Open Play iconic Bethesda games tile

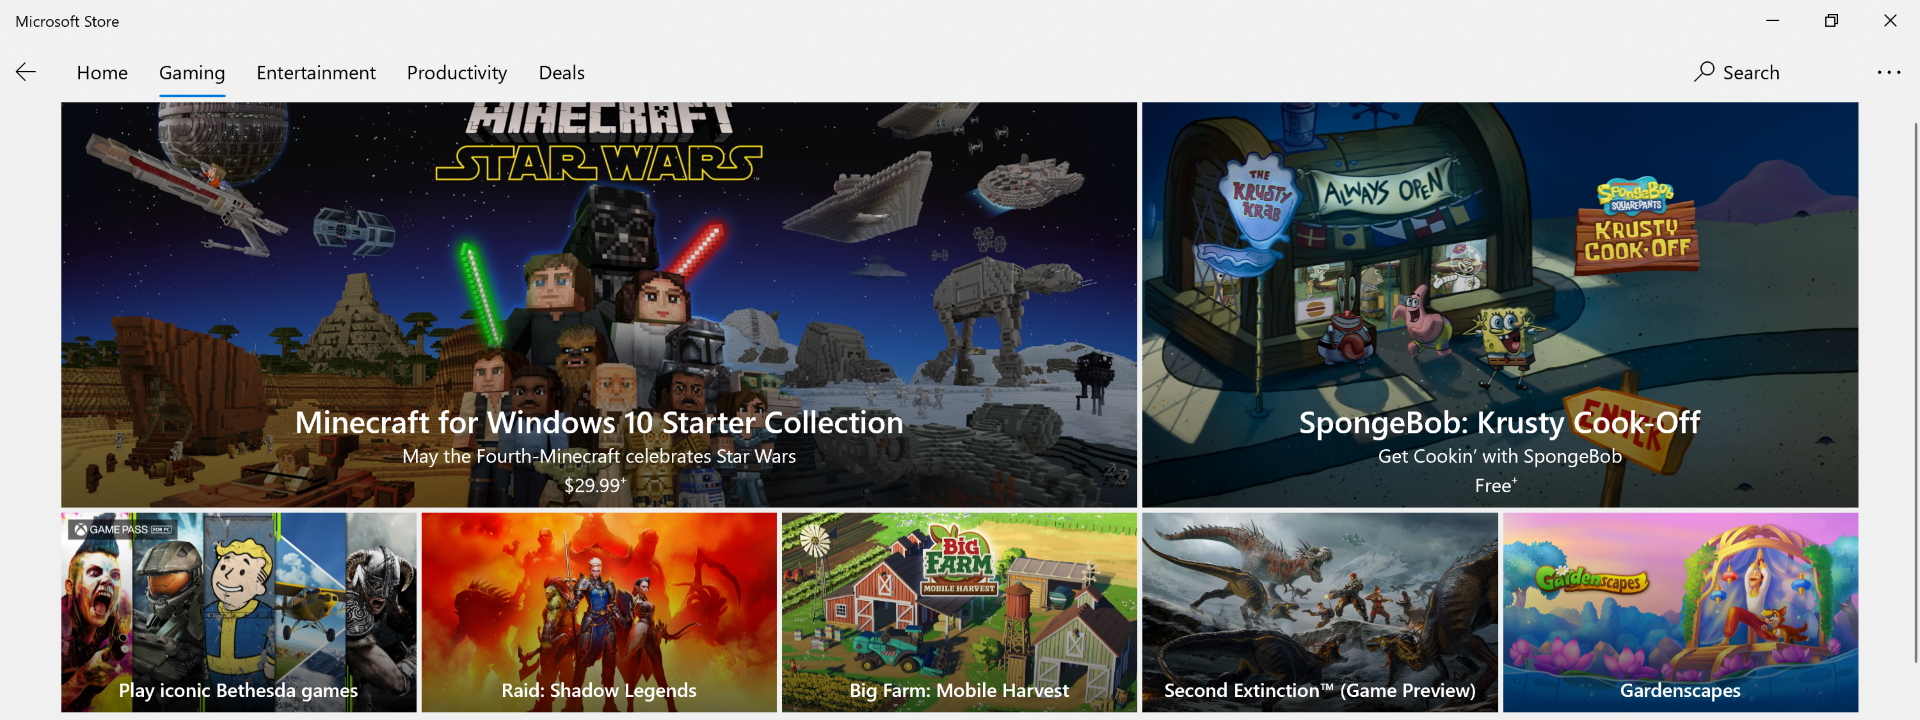click(x=239, y=612)
